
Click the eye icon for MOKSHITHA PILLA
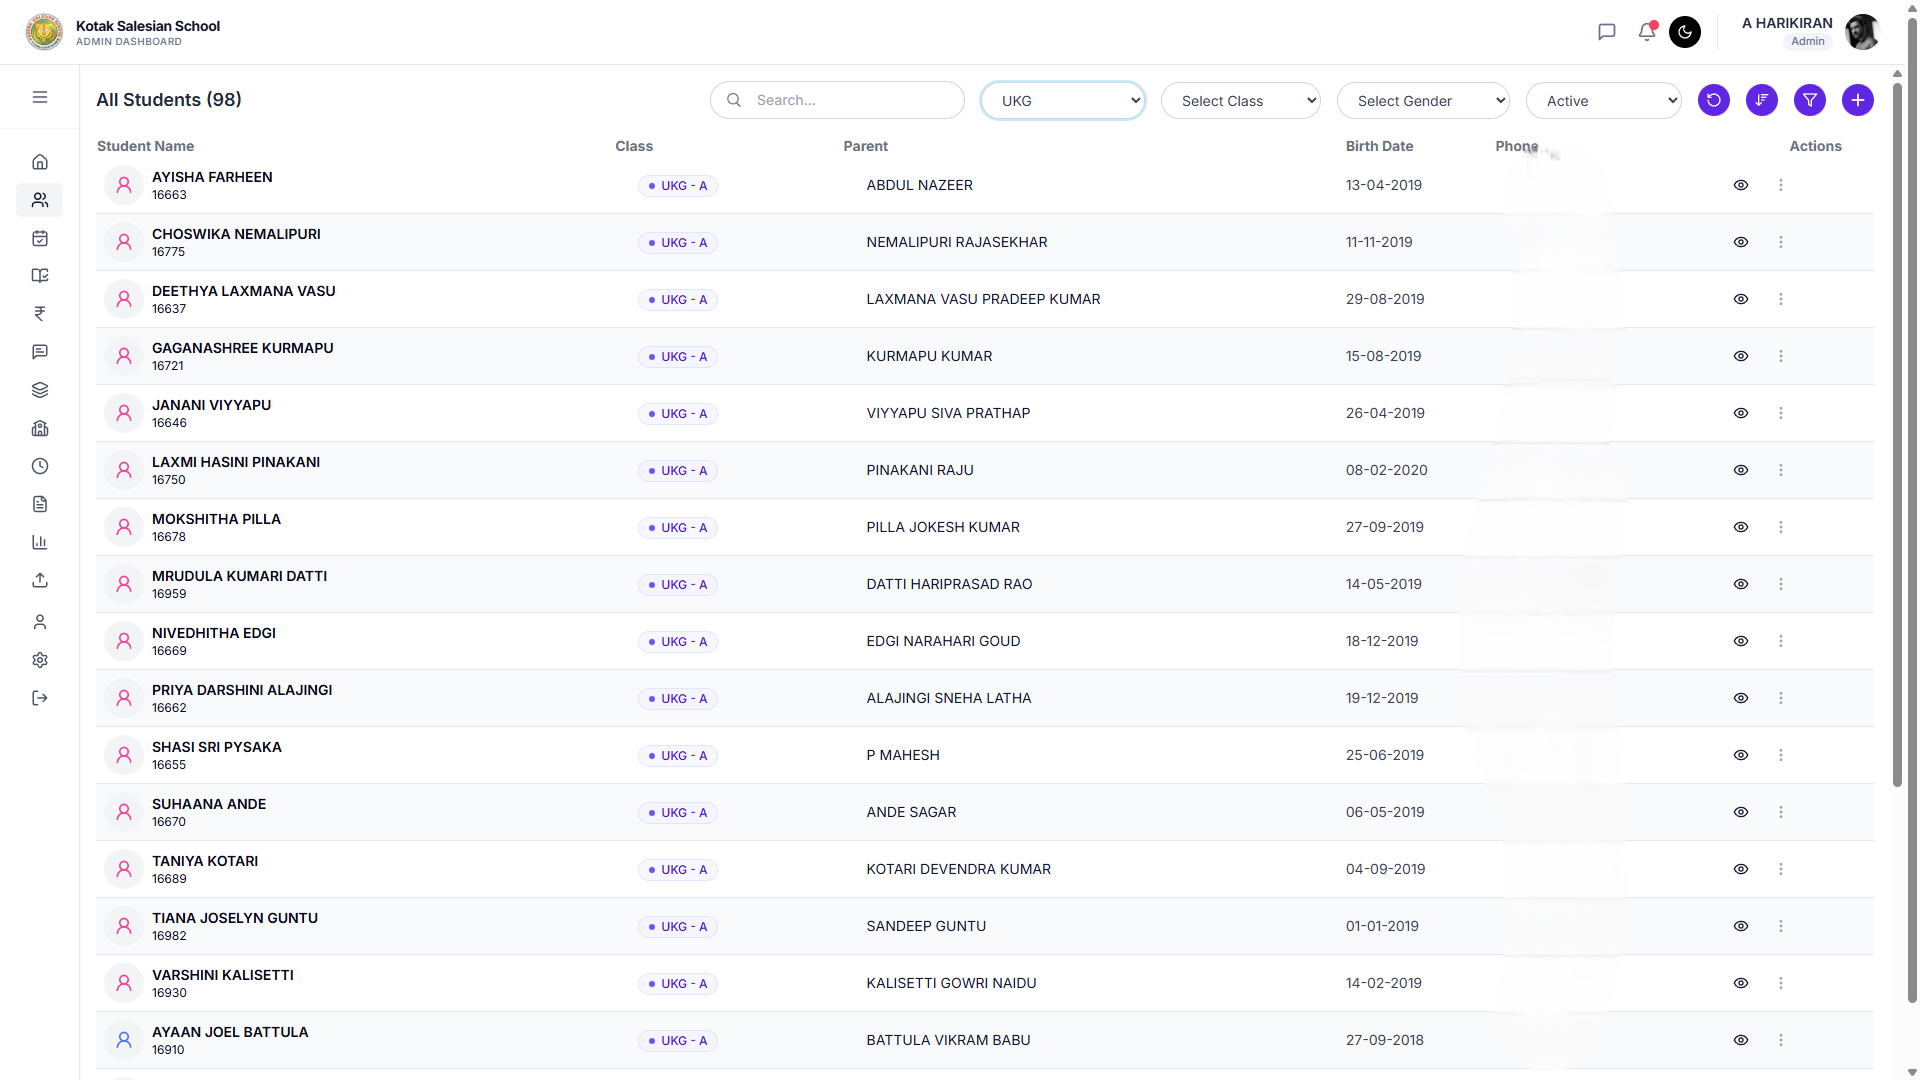tap(1740, 527)
